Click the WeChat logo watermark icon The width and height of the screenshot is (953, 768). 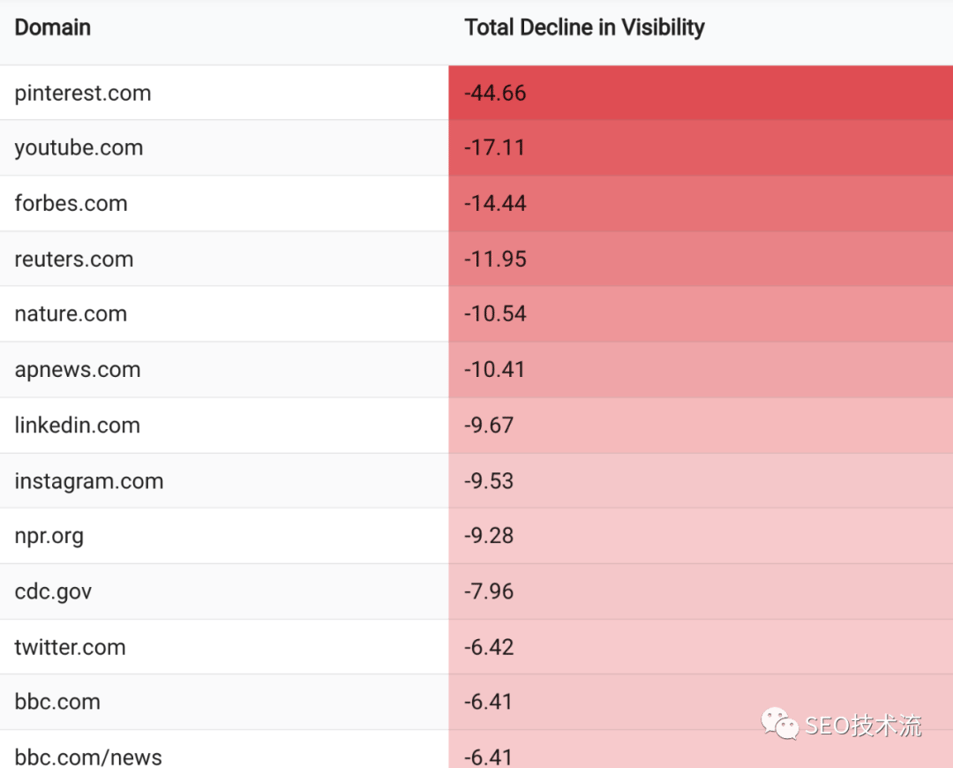pyautogui.click(x=780, y=723)
